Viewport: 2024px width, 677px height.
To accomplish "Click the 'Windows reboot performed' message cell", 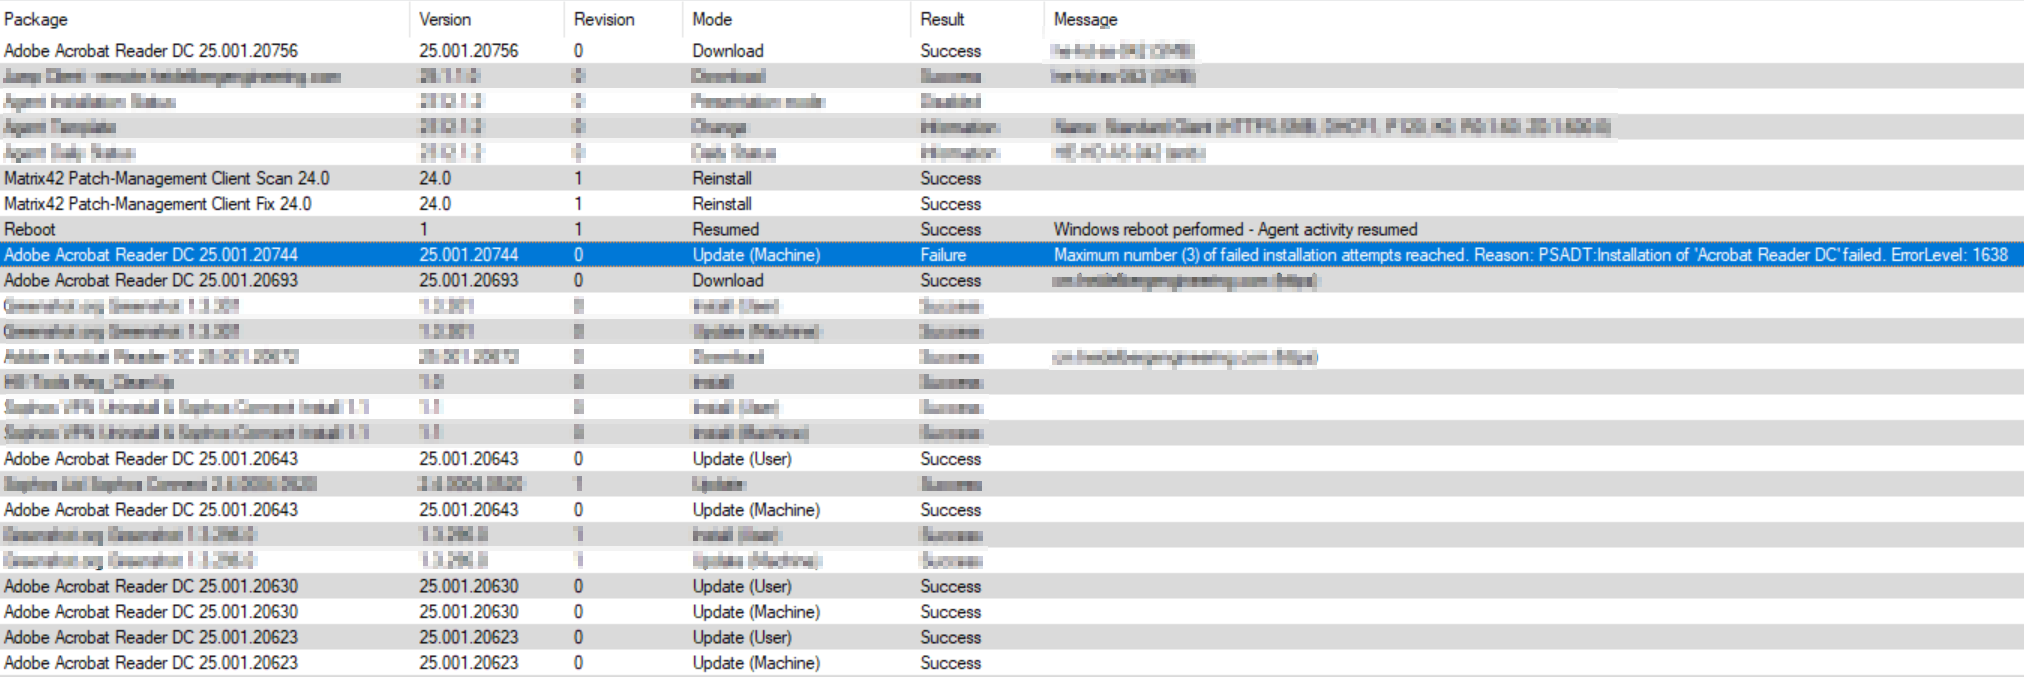I will click(1235, 229).
